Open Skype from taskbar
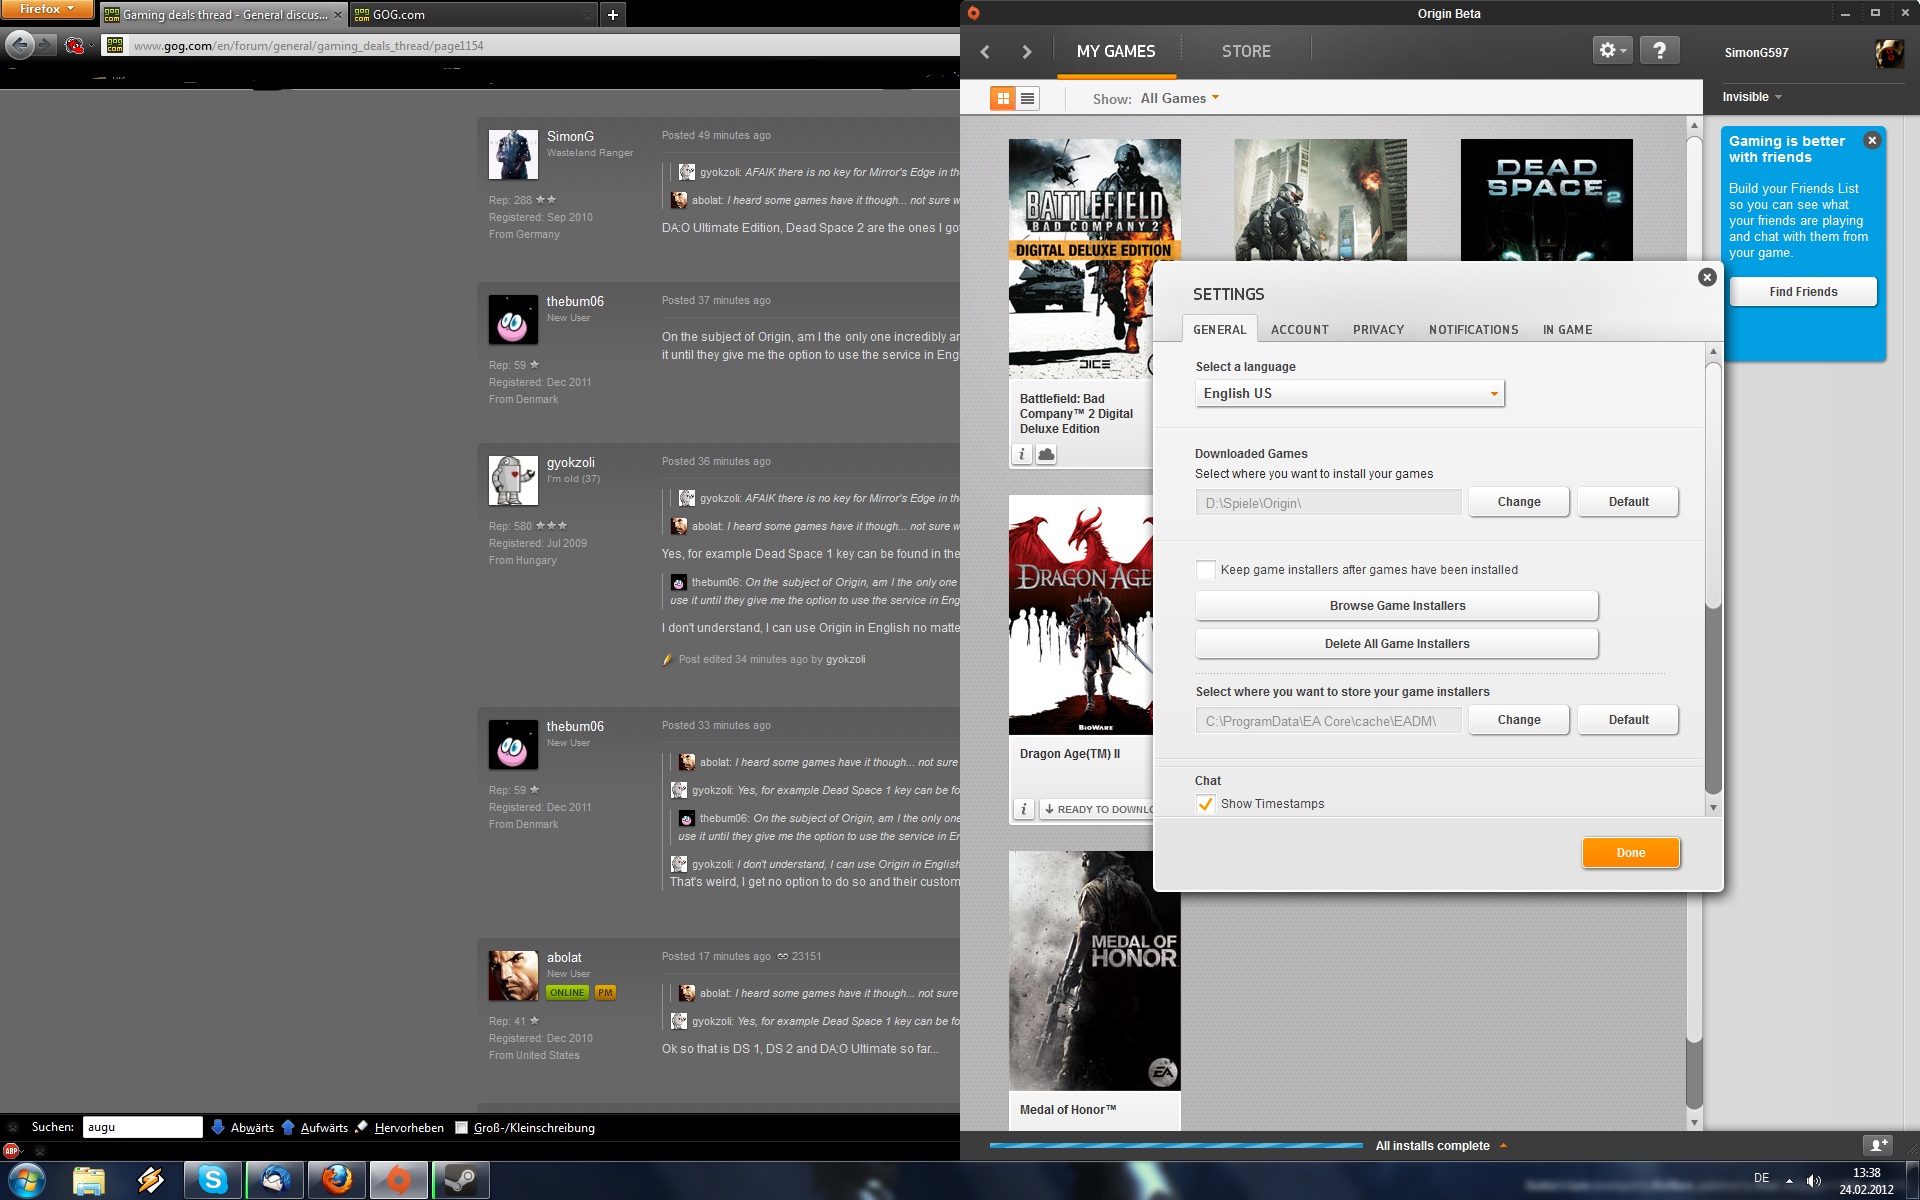 213,1181
